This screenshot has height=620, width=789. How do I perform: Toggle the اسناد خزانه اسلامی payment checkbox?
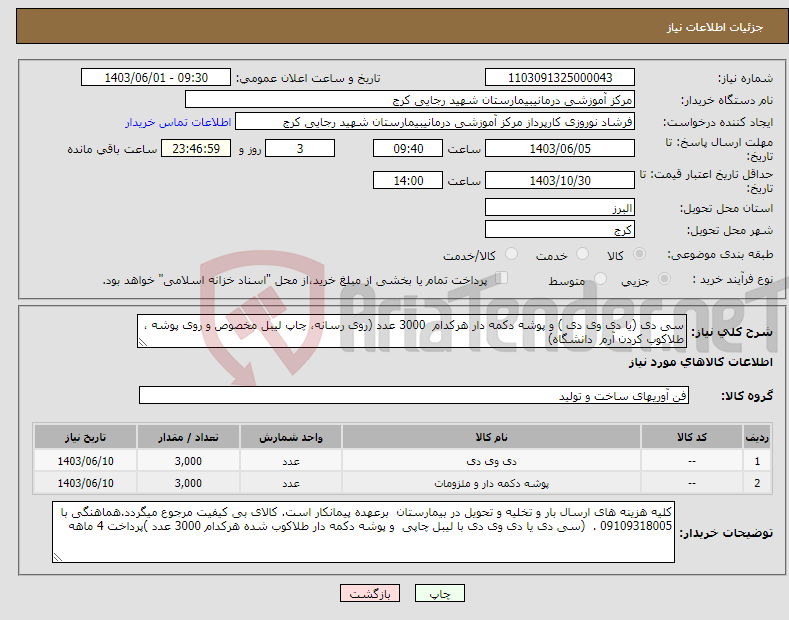click(502, 278)
